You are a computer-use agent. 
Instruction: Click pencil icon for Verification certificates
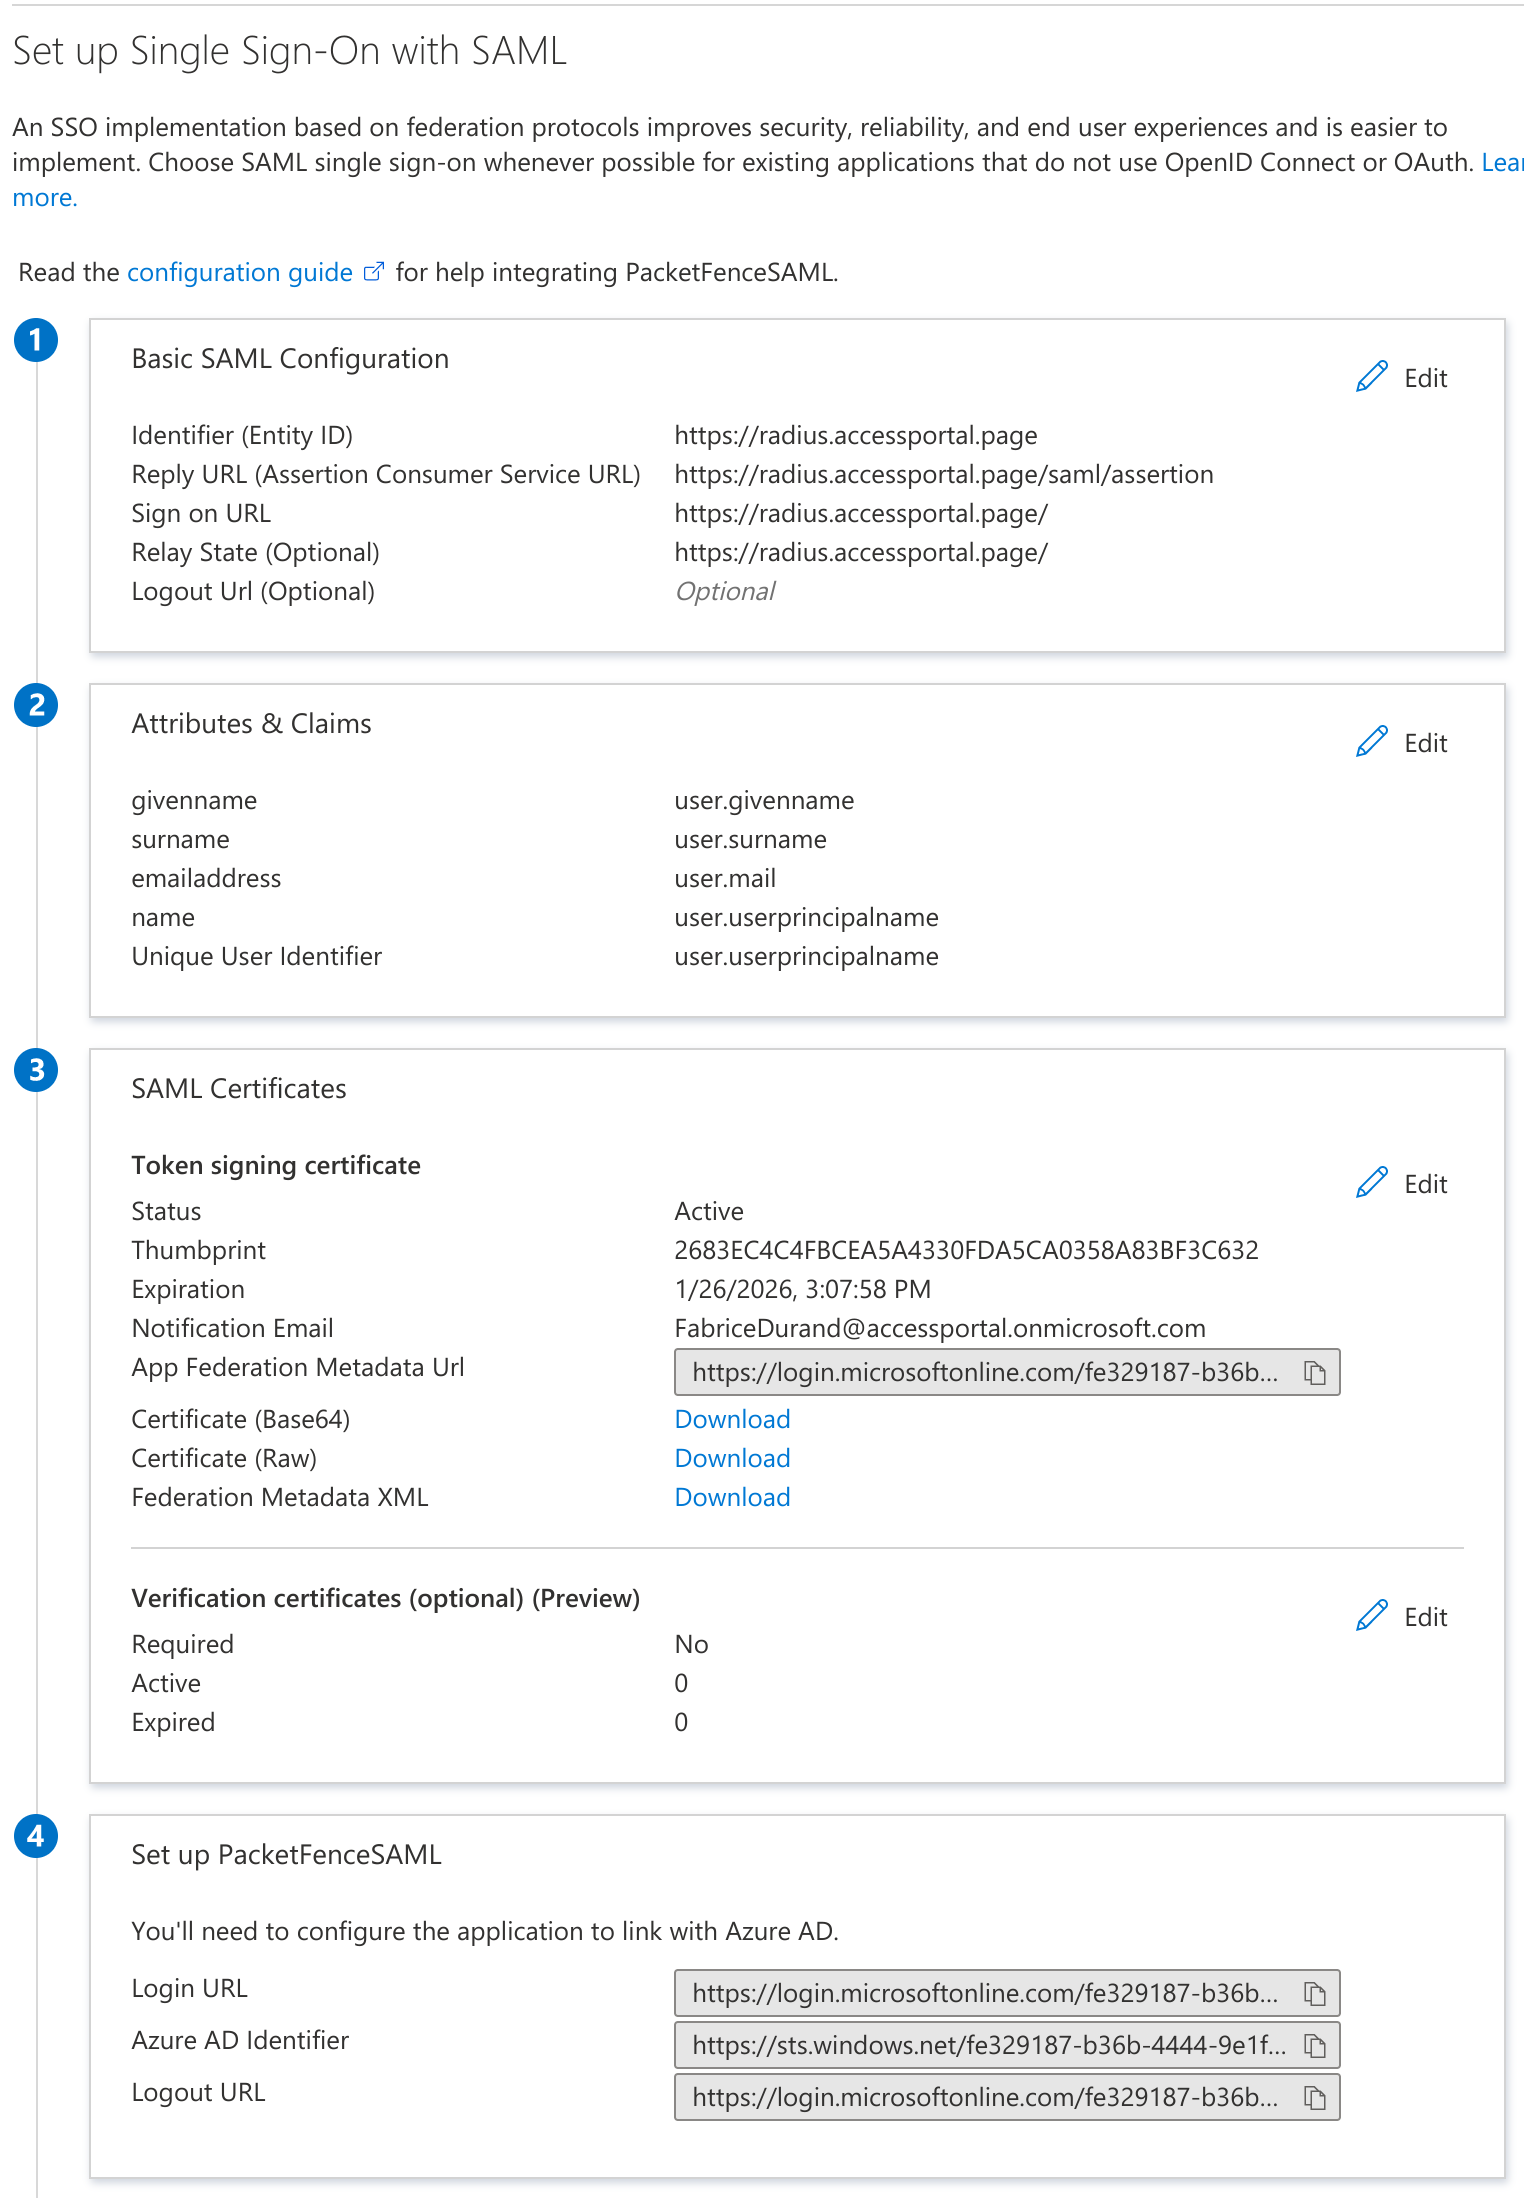click(1372, 1616)
